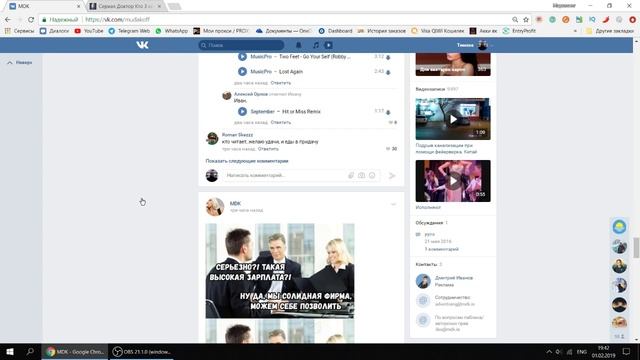Image resolution: width=640 pixels, height=360 pixels.
Task: Click the video player icon in VK header
Action: [329, 45]
